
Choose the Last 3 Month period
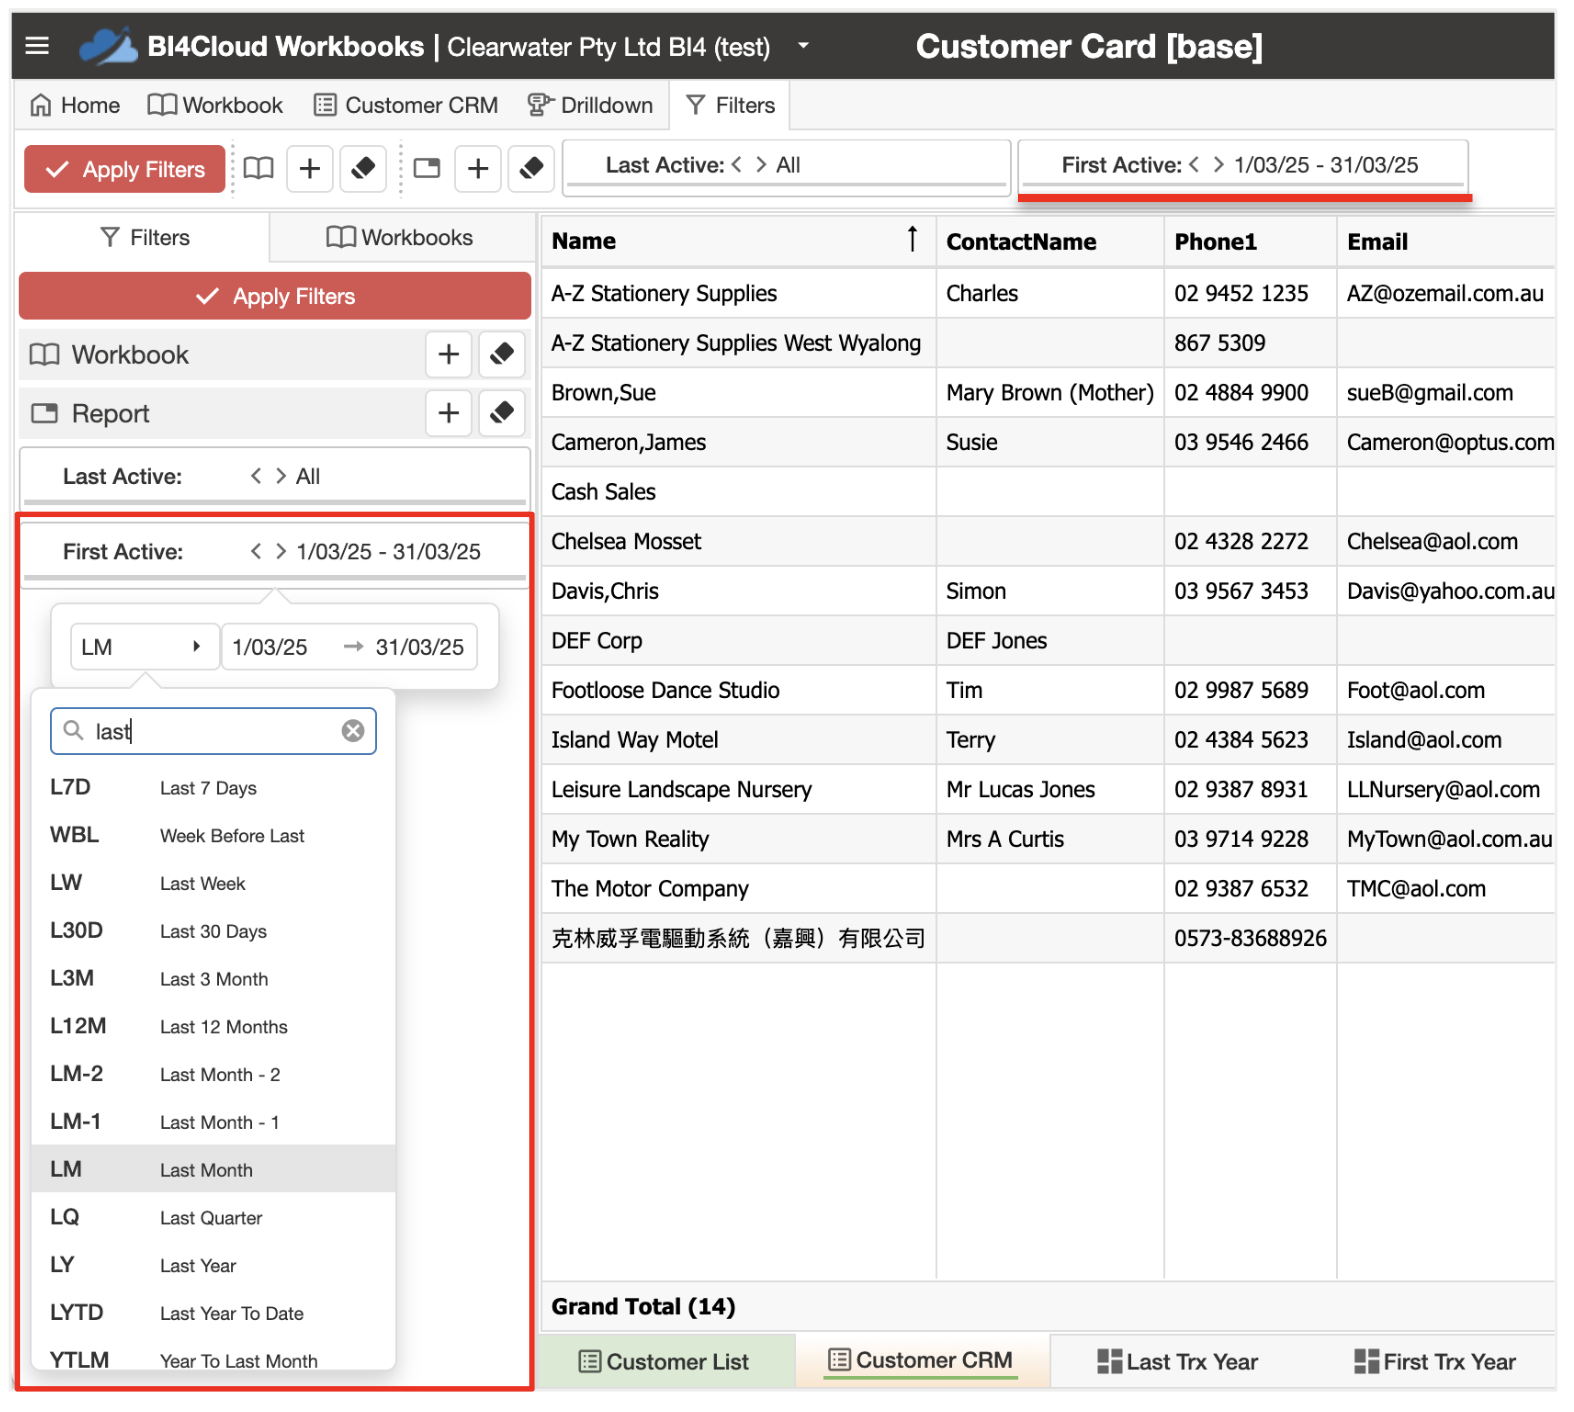[213, 979]
